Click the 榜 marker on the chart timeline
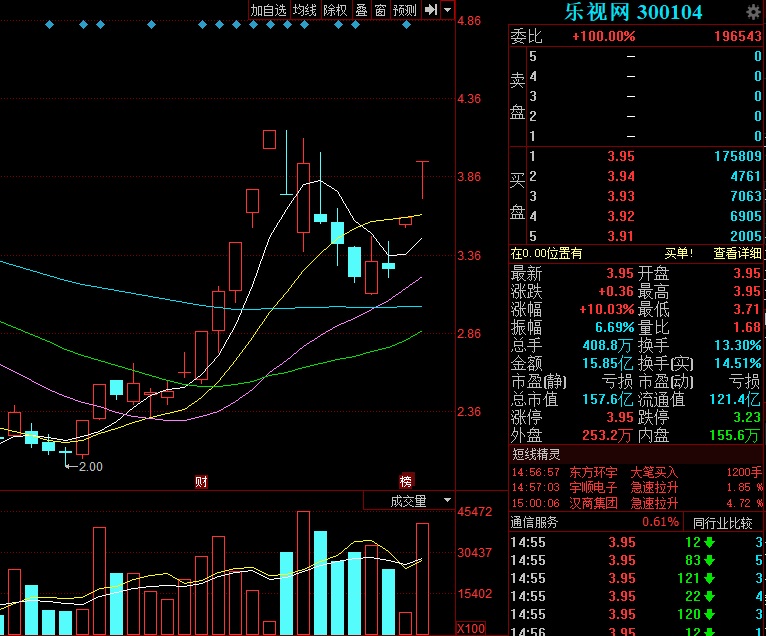Screen dimensions: 766x636 (x=406, y=481)
